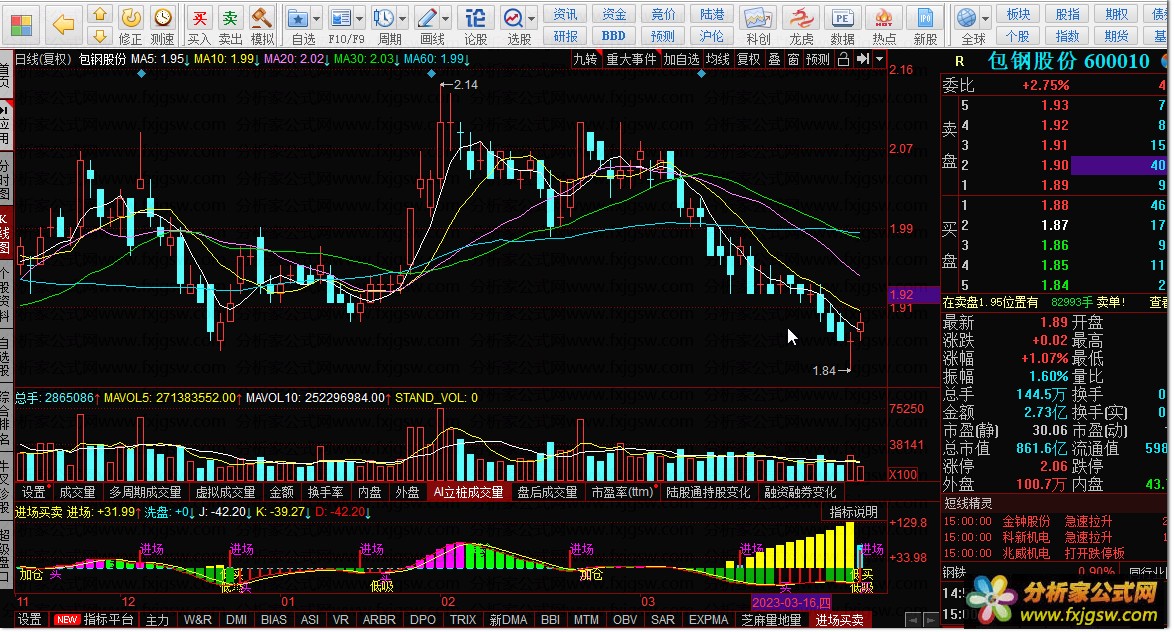Toggle the 窗 multi-window mode
The image size is (1174, 632).
[x=793, y=59]
